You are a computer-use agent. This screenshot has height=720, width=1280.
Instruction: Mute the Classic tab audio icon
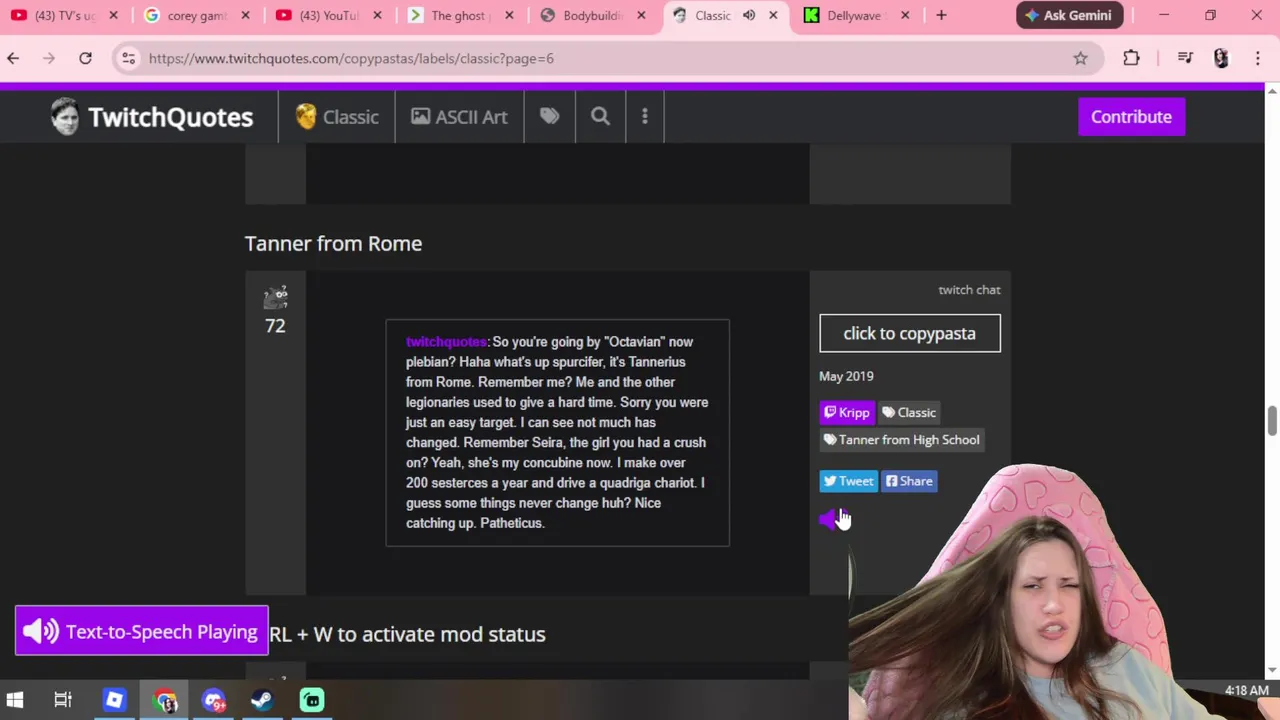(x=749, y=15)
